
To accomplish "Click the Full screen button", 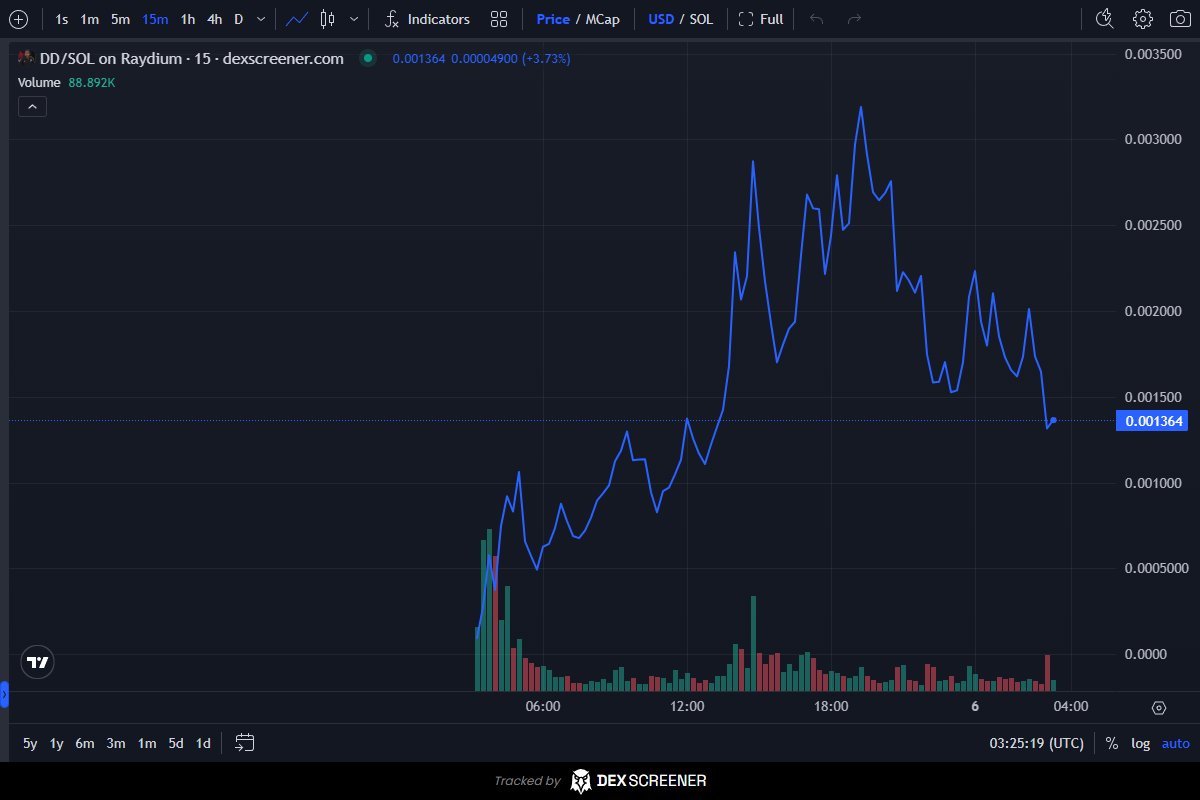I will click(761, 19).
